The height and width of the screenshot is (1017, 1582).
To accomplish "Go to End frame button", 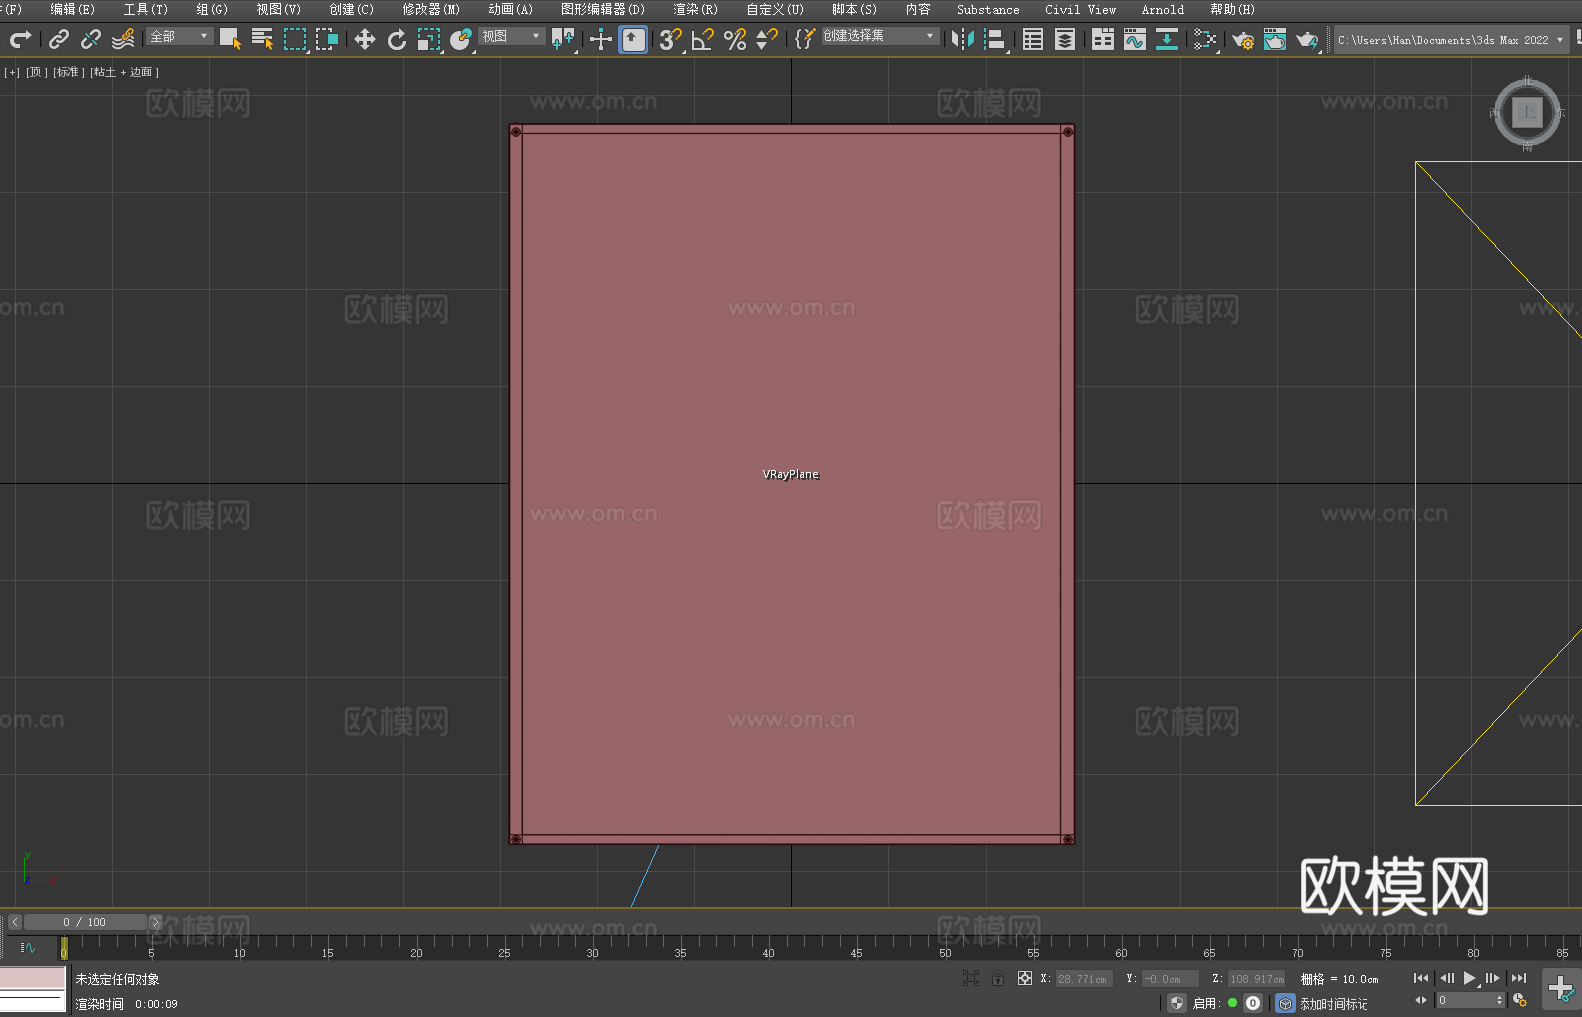I will (1519, 978).
